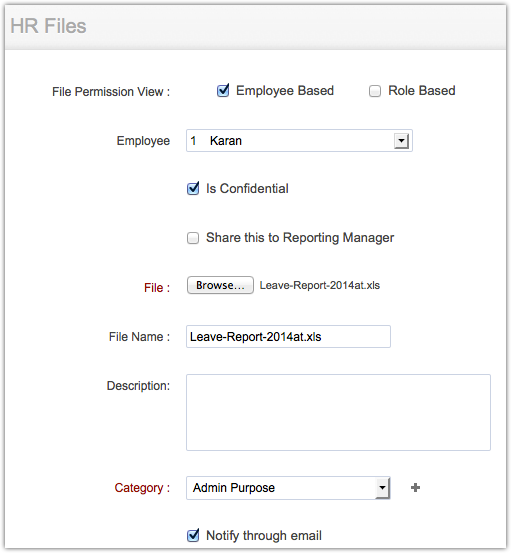Image resolution: width=511 pixels, height=553 pixels.
Task: Click into the File Name input field
Action: [288, 336]
